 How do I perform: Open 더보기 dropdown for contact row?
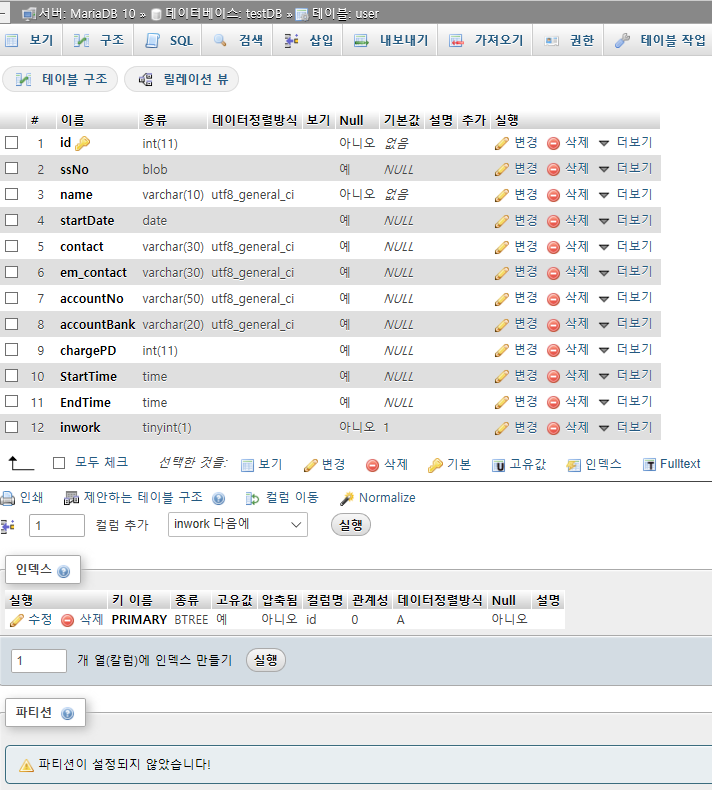(x=626, y=246)
